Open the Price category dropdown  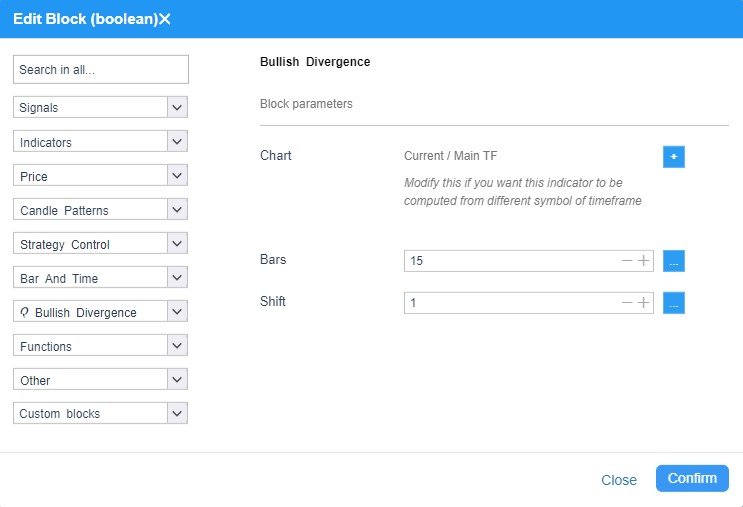[177, 175]
